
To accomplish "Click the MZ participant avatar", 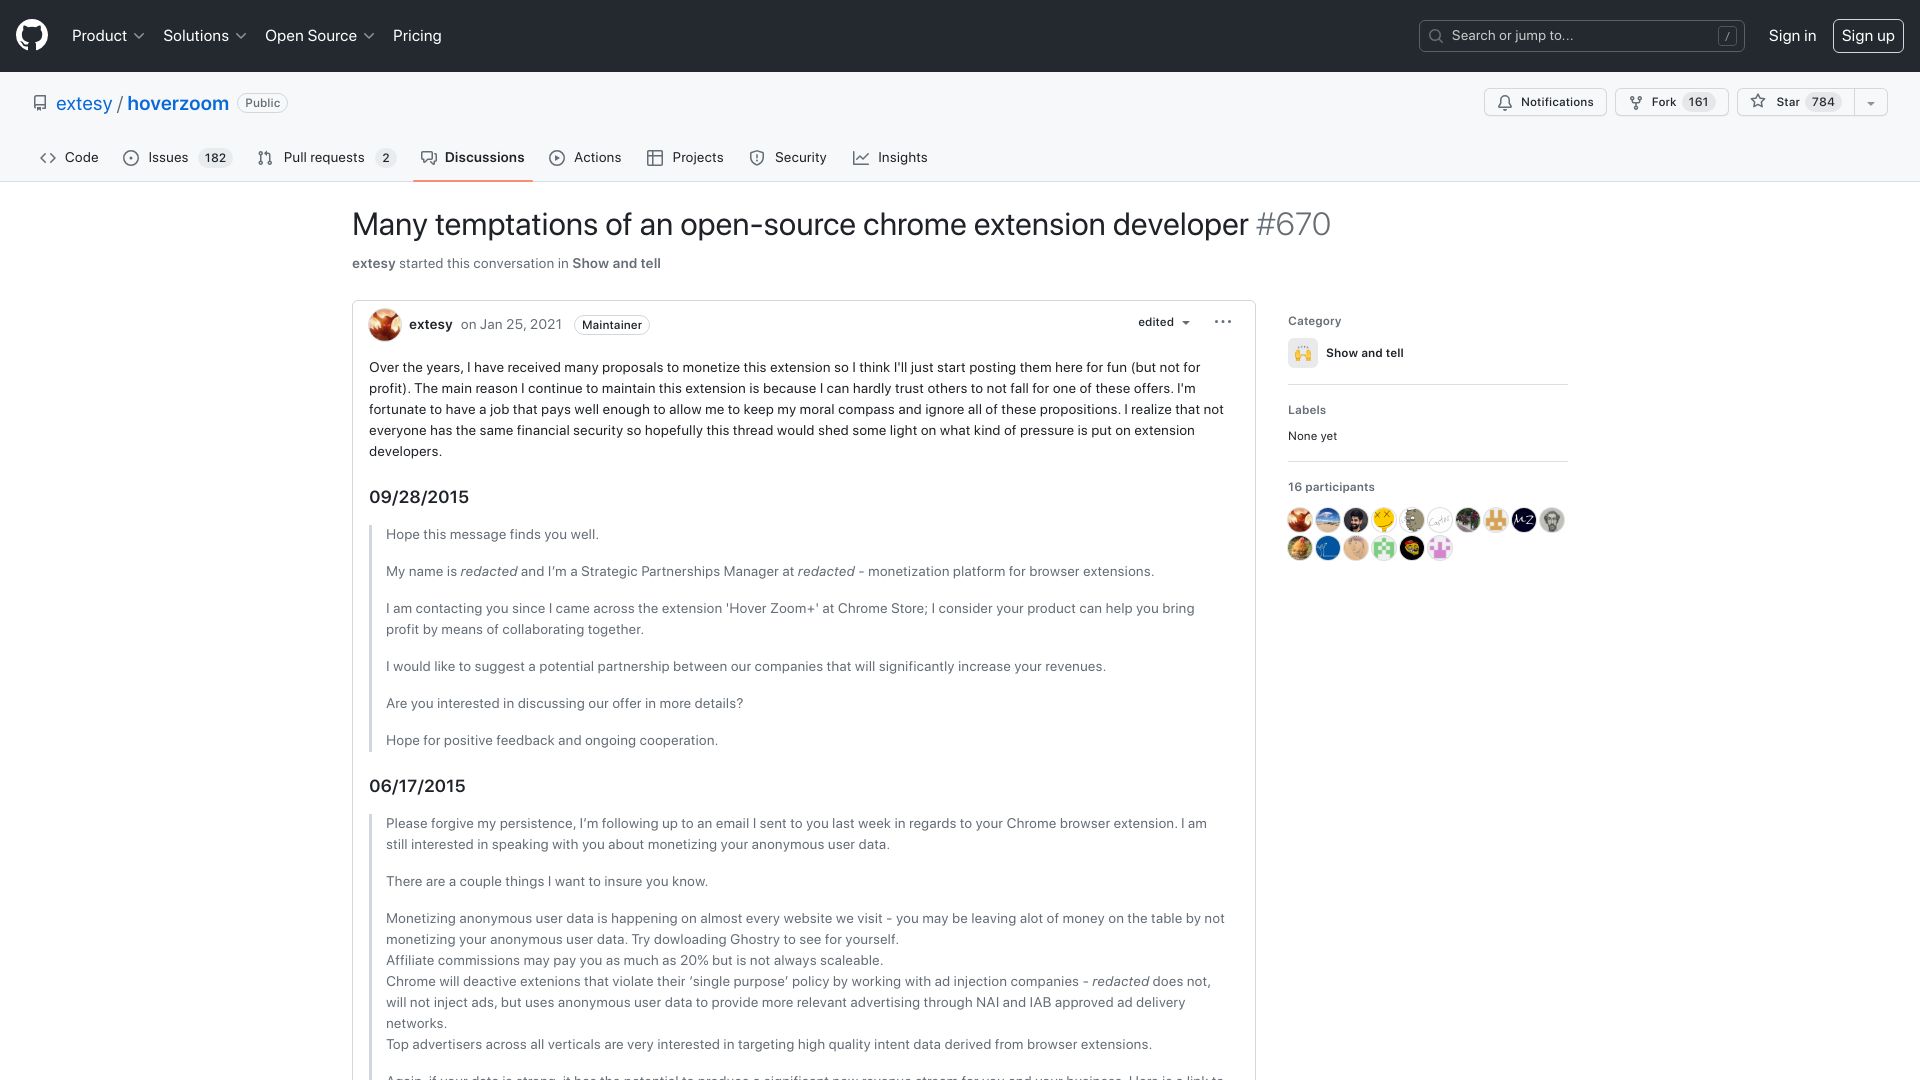I will [1524, 520].
